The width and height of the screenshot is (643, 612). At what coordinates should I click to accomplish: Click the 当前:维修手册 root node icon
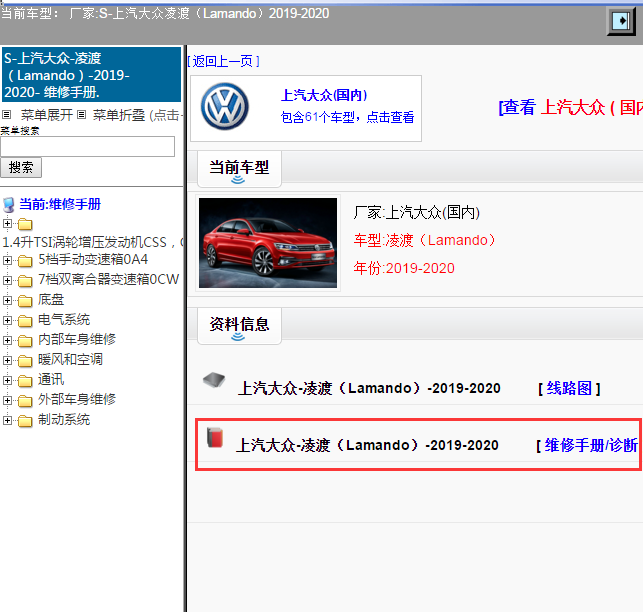click(x=9, y=205)
